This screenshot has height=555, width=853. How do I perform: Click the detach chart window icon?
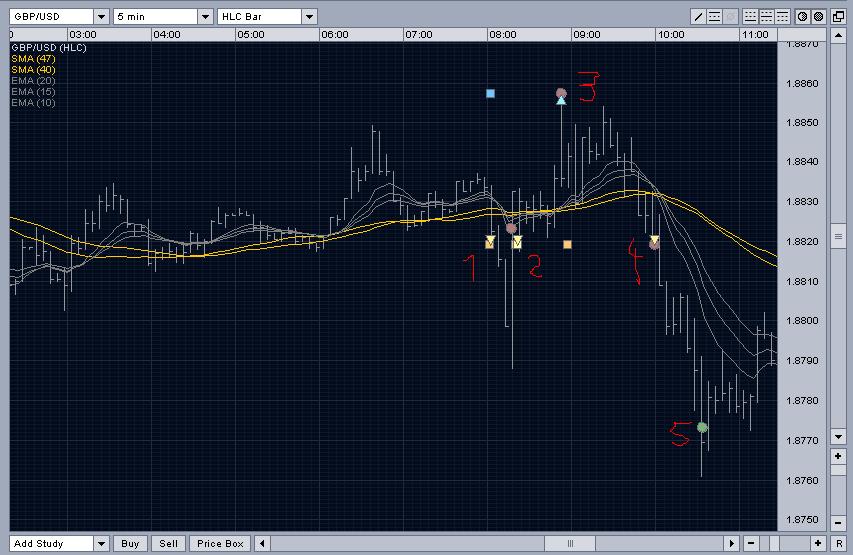click(x=838, y=16)
